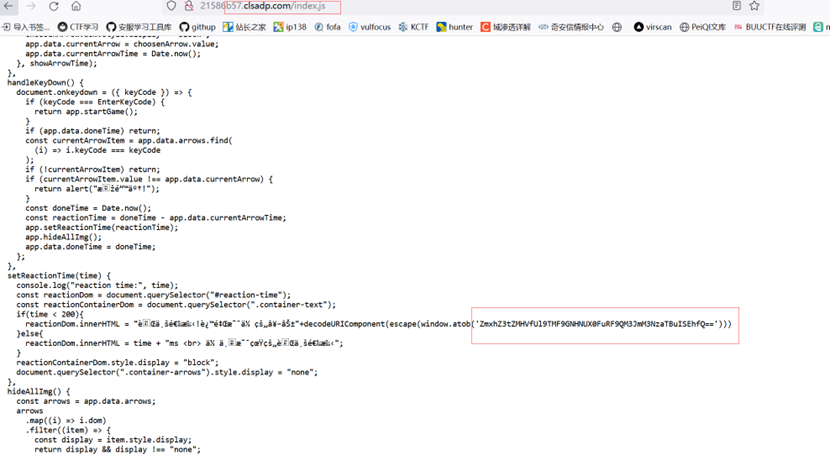Click the 'if (!currentArrowItem) return;' line
The width and height of the screenshot is (830, 455).
[92, 169]
